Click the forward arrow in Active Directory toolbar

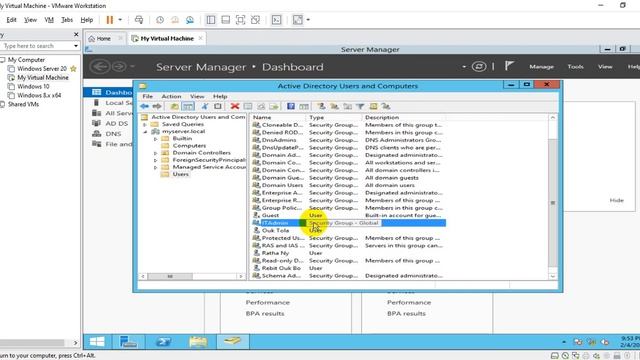tap(157, 106)
